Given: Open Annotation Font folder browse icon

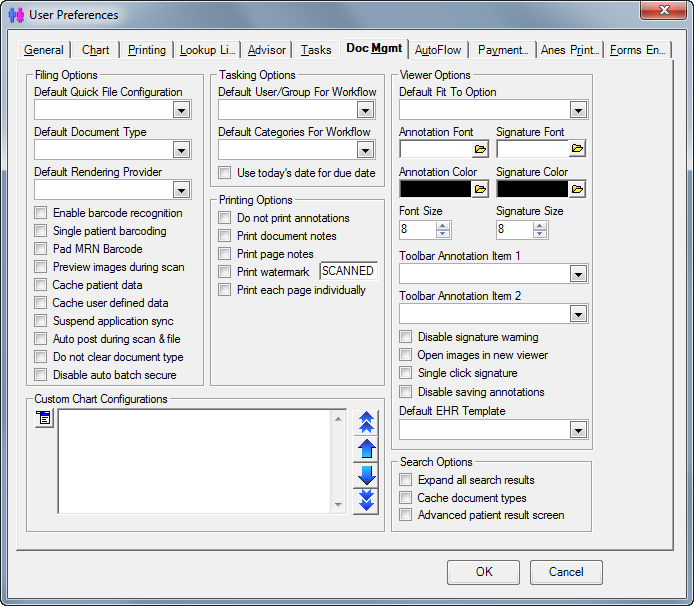Looking at the screenshot, I should pyautogui.click(x=480, y=149).
